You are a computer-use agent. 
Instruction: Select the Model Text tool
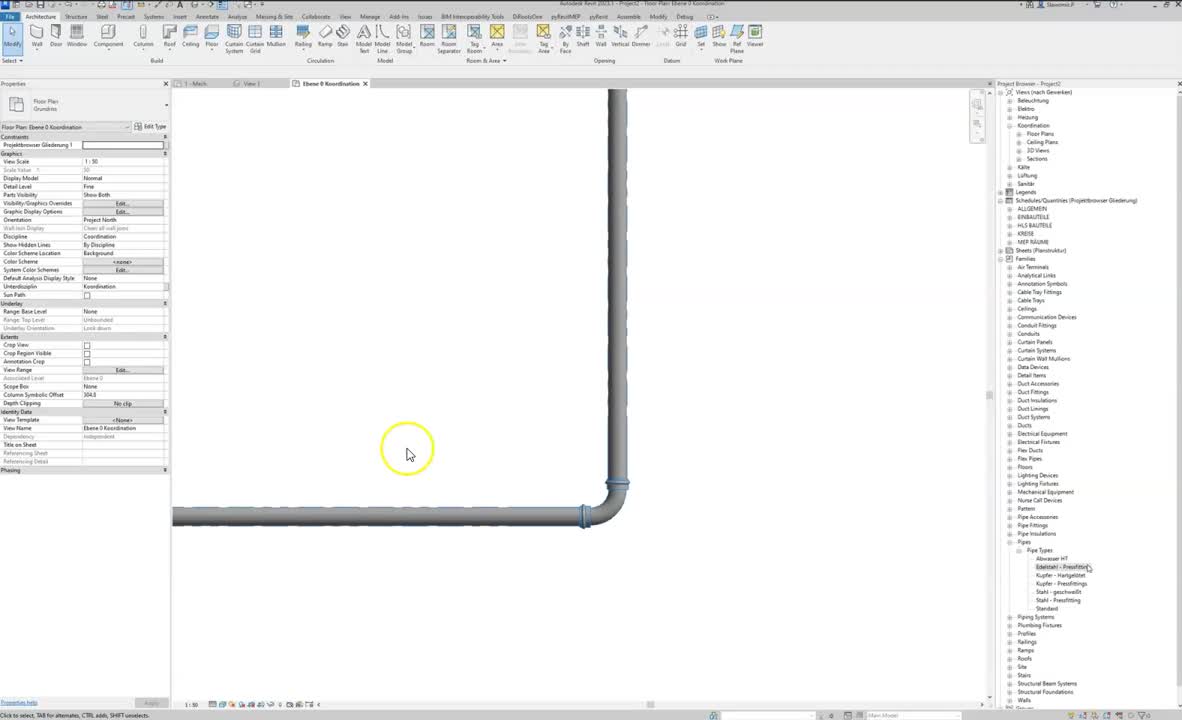364,40
